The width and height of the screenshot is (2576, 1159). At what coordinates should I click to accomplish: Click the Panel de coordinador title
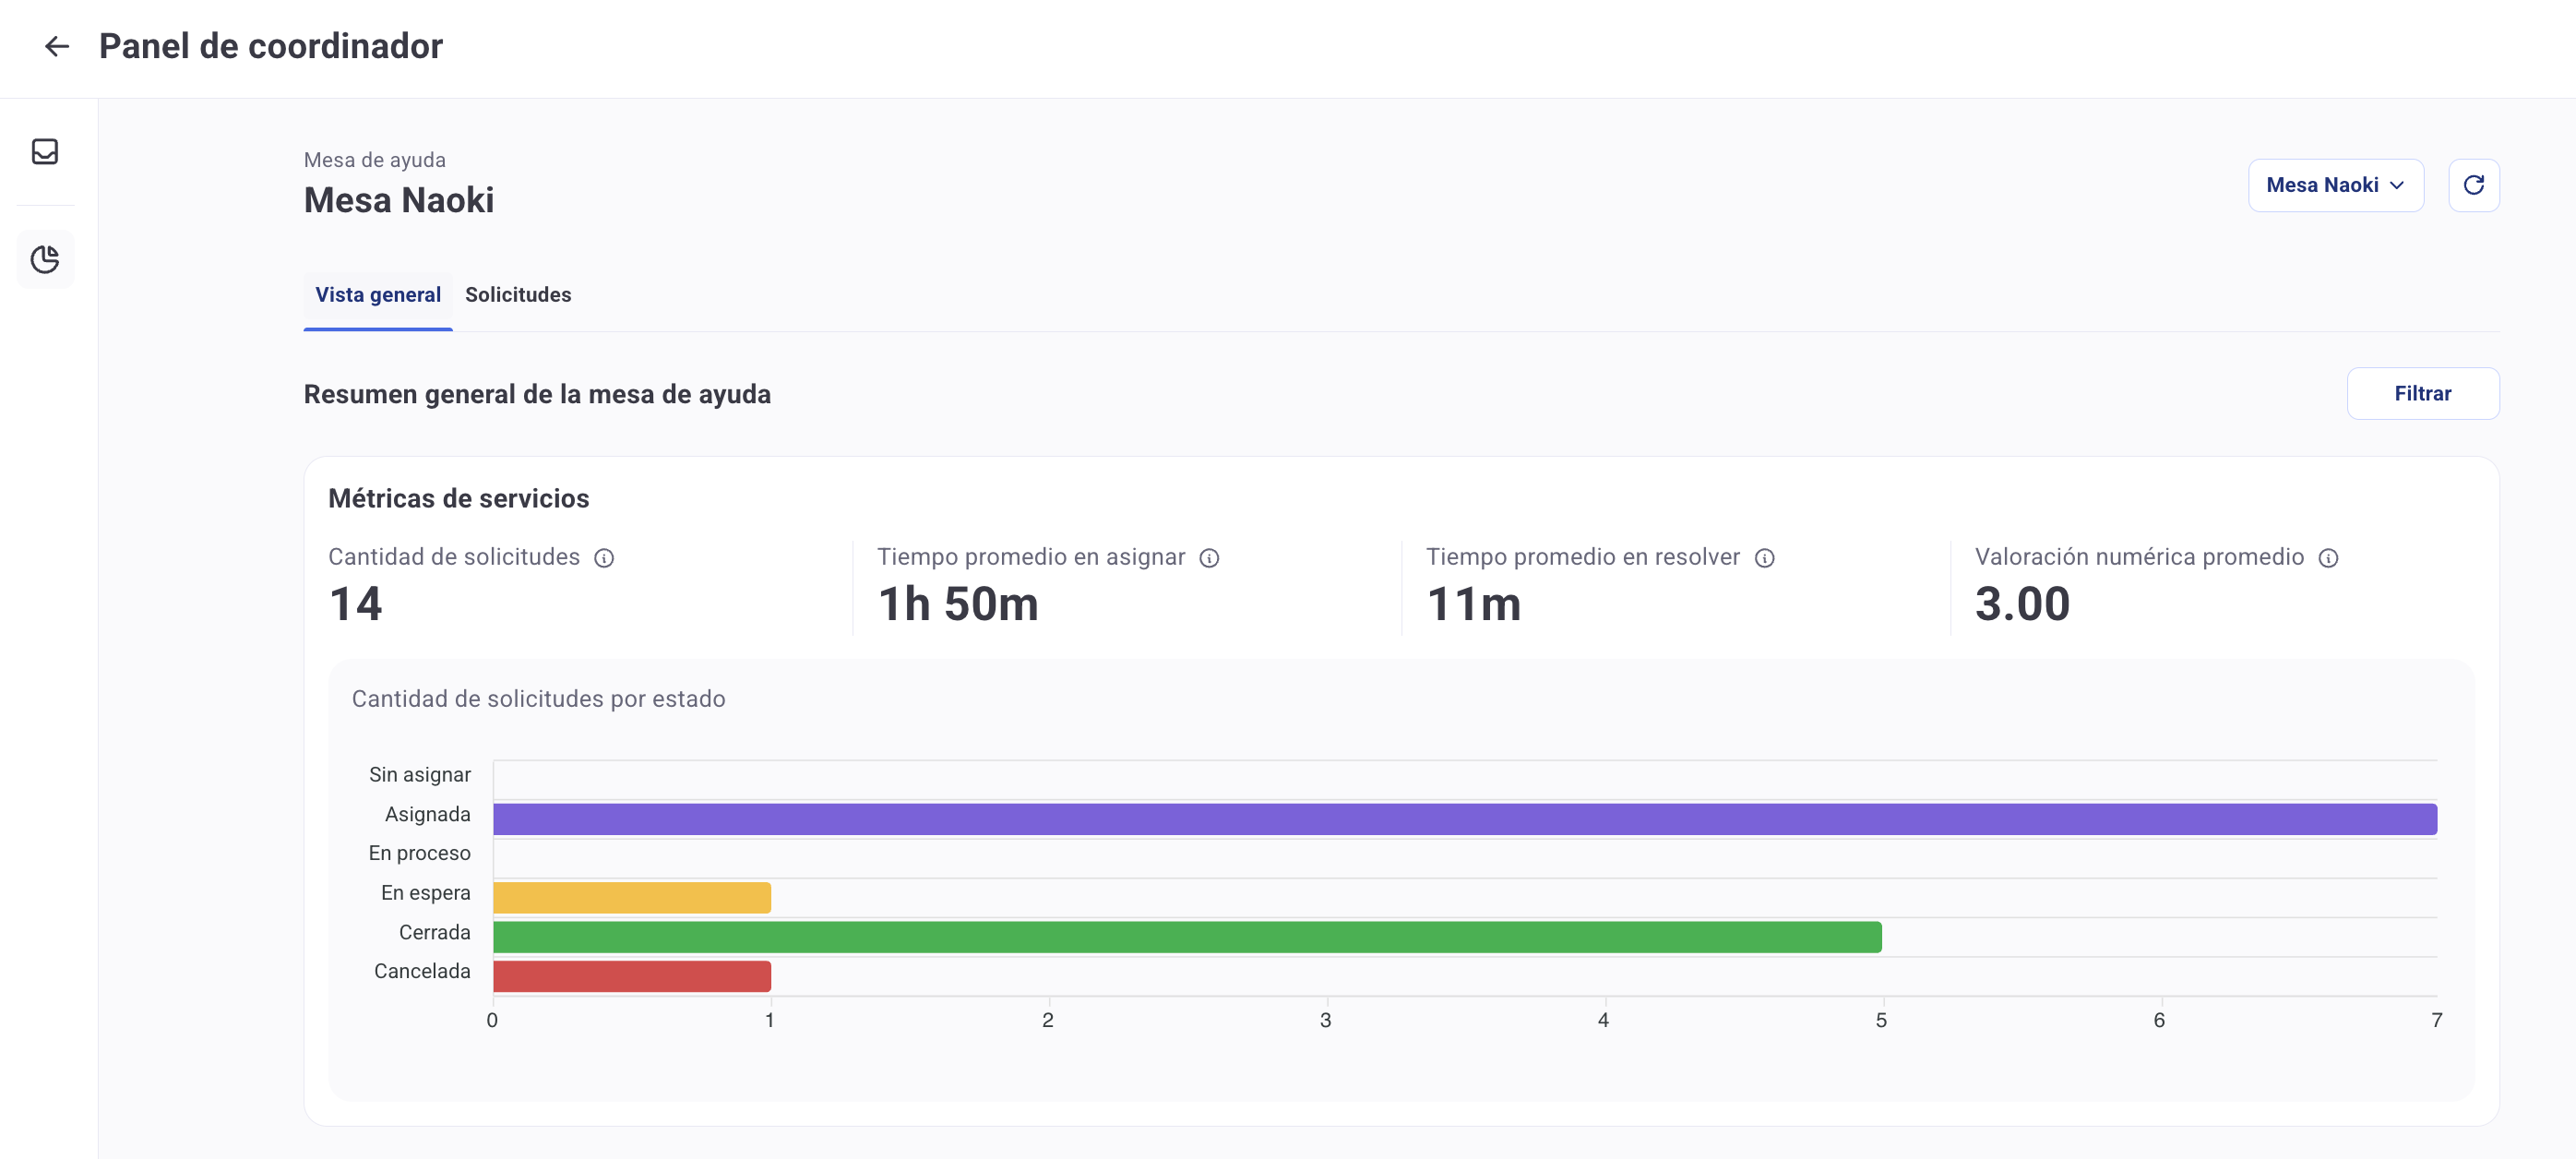[270, 46]
